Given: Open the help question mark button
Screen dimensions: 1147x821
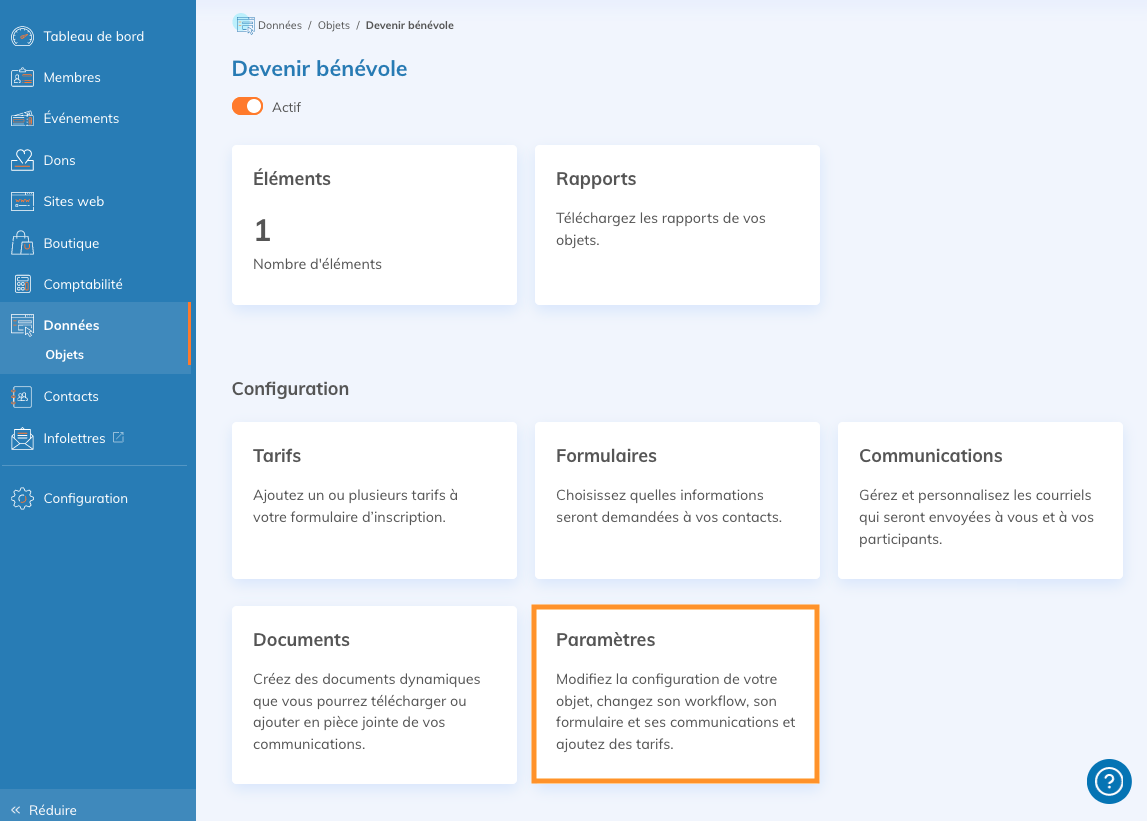Looking at the screenshot, I should pyautogui.click(x=1109, y=781).
